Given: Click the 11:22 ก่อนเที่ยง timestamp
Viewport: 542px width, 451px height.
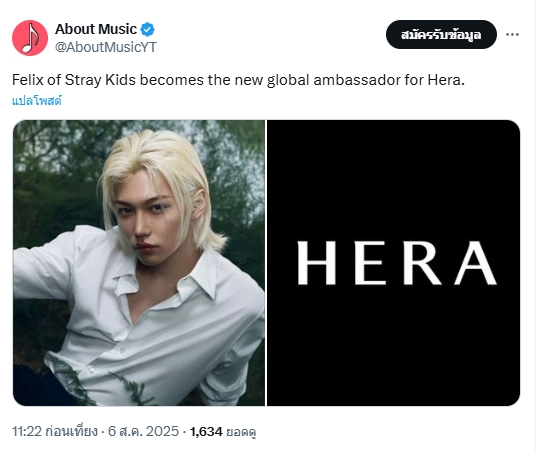Looking at the screenshot, I should pos(55,431).
